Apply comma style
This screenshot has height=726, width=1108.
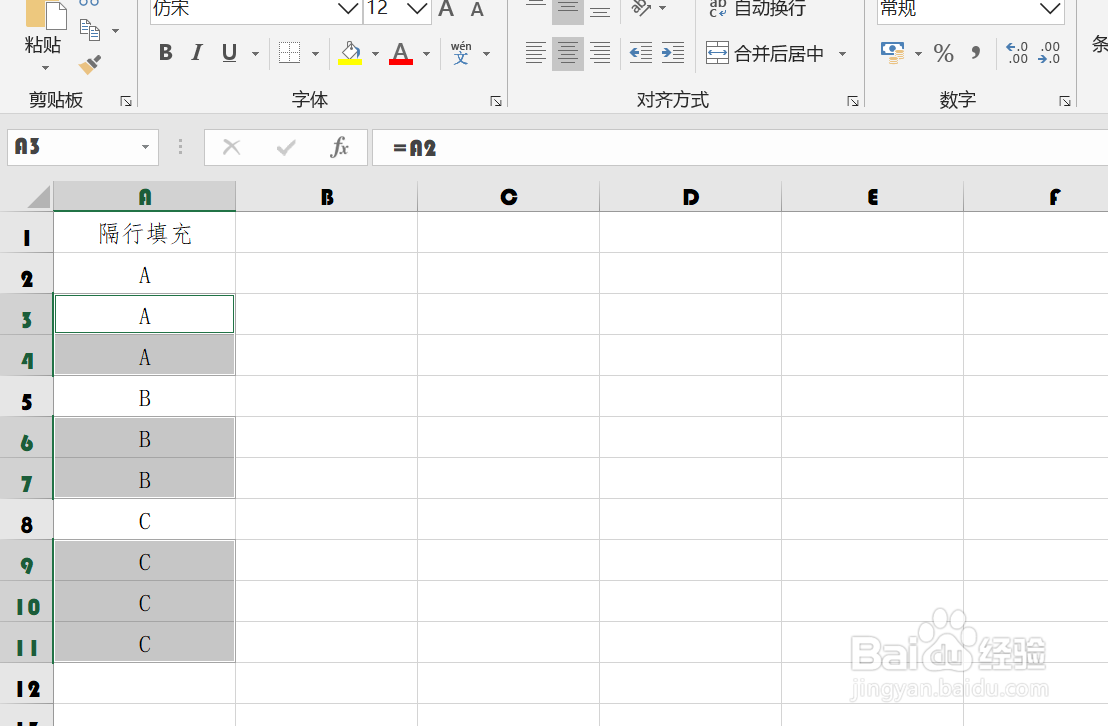[976, 53]
